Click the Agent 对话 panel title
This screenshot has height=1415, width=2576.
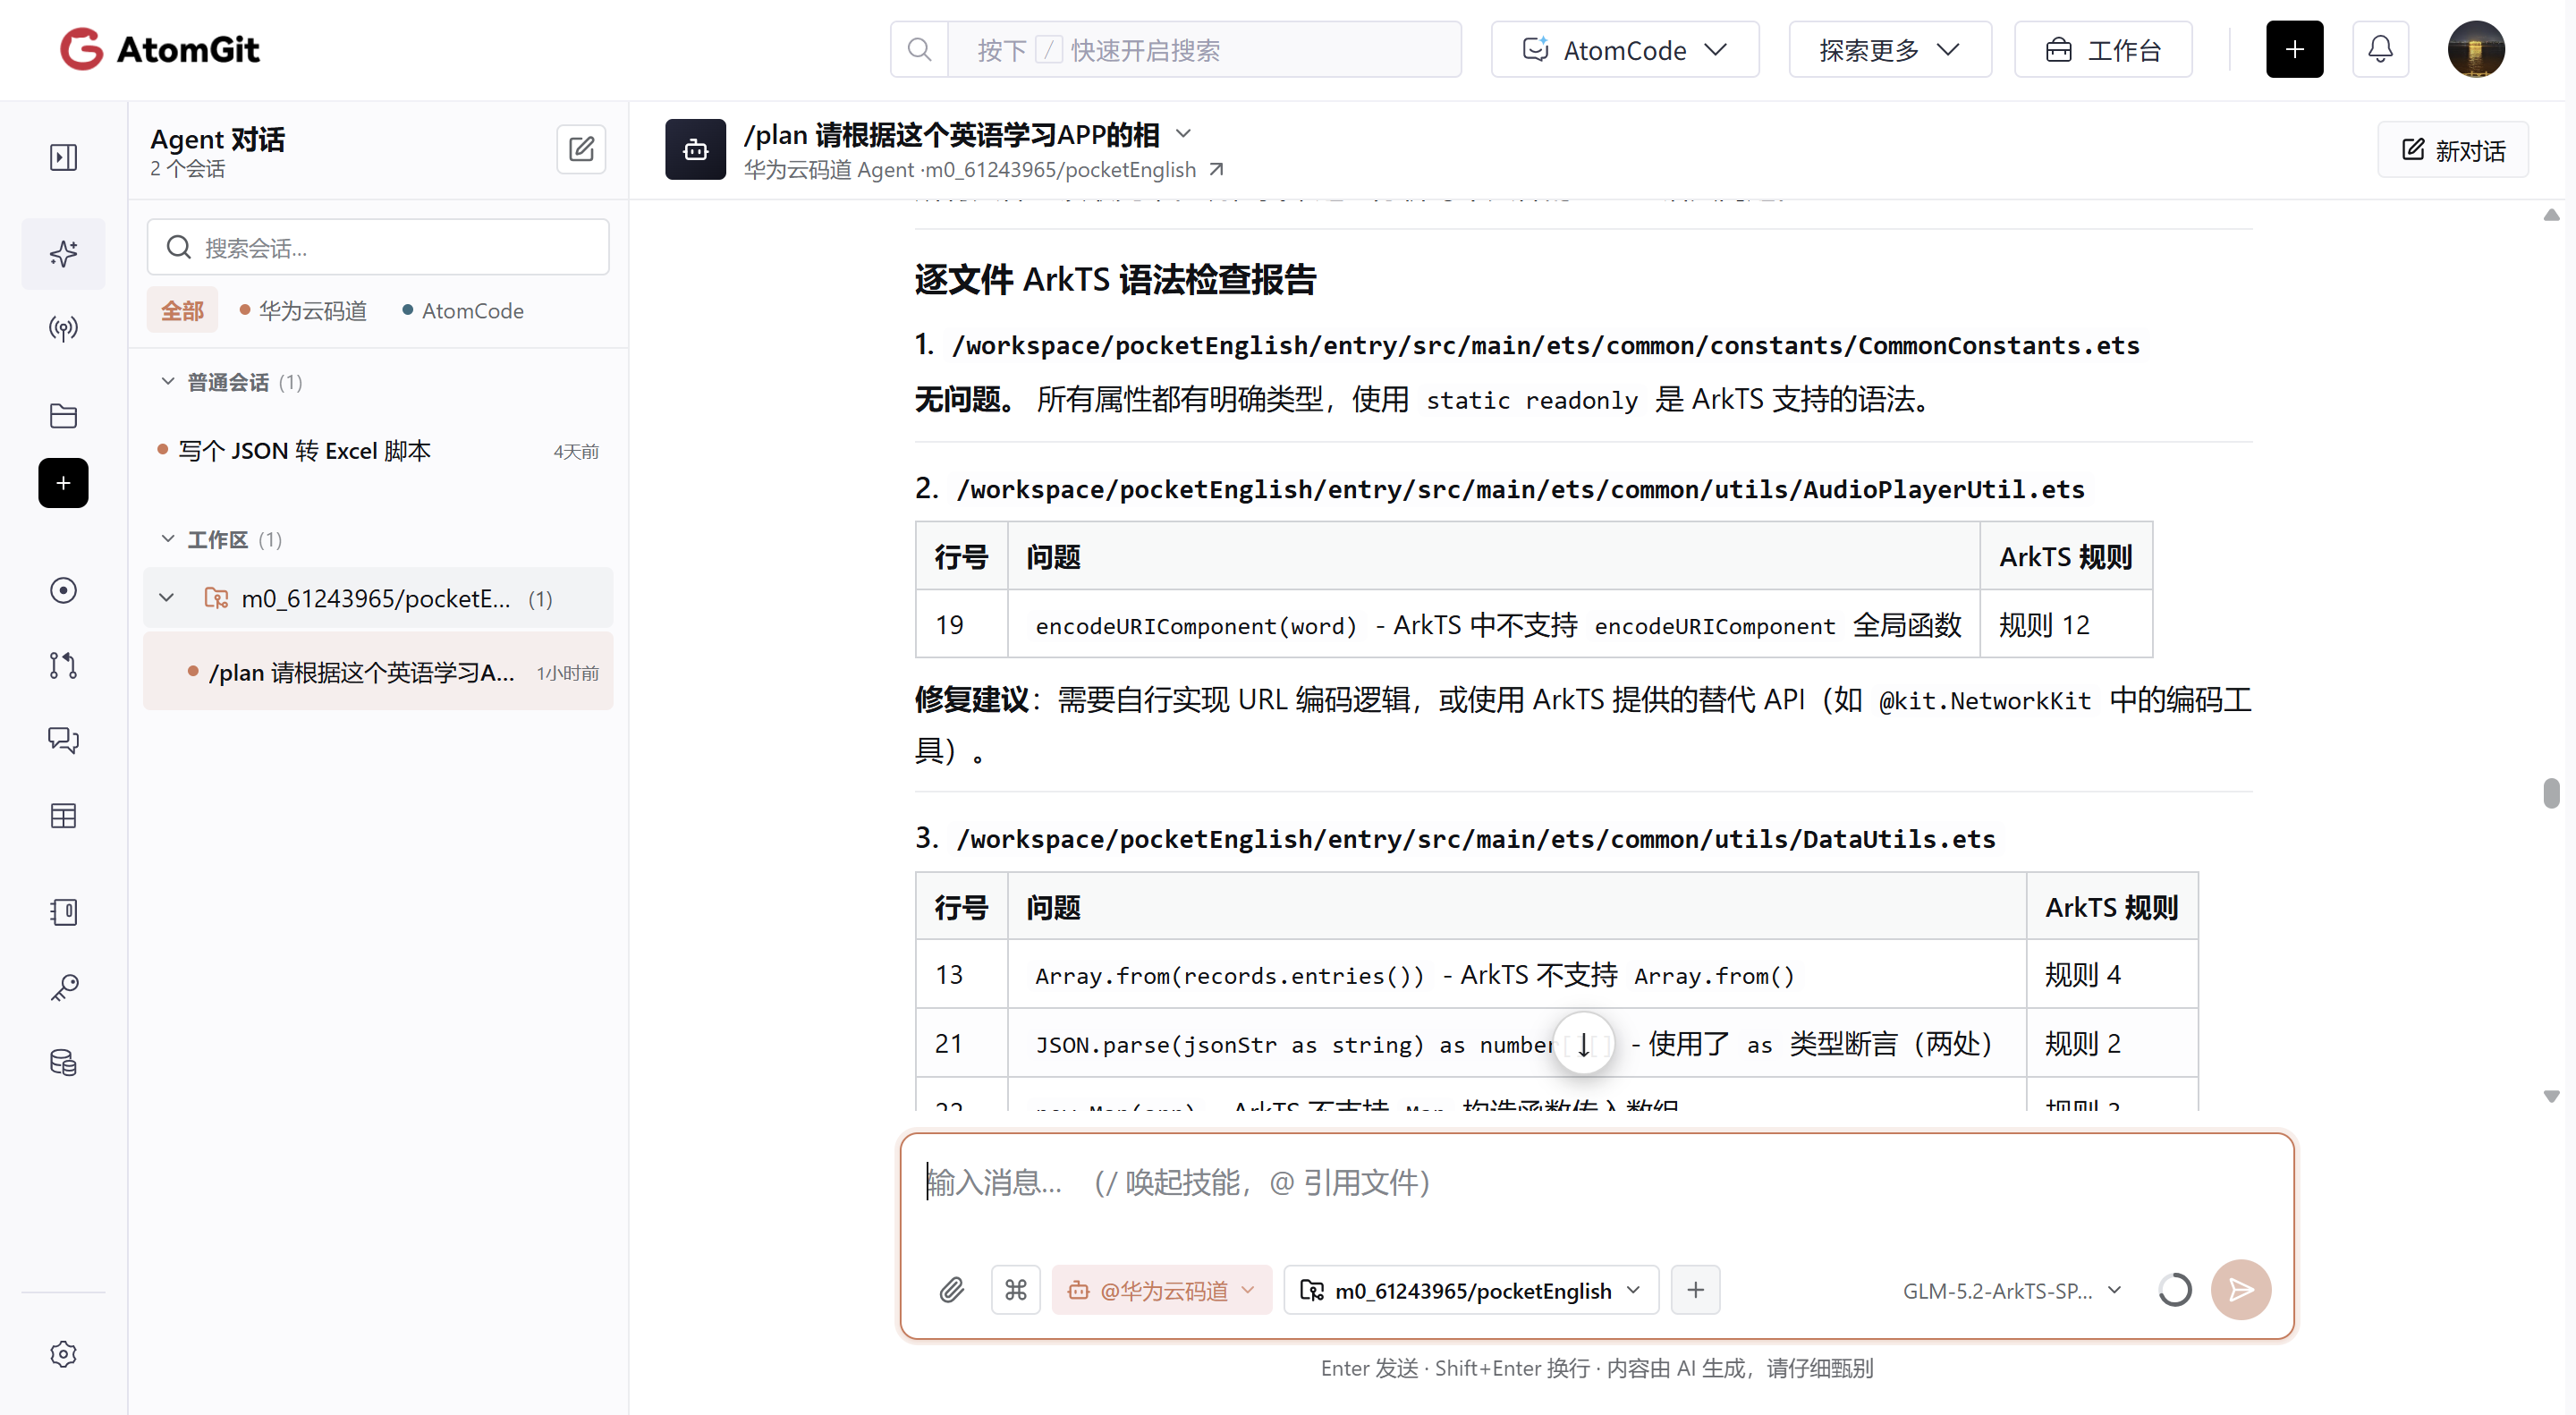click(217, 139)
